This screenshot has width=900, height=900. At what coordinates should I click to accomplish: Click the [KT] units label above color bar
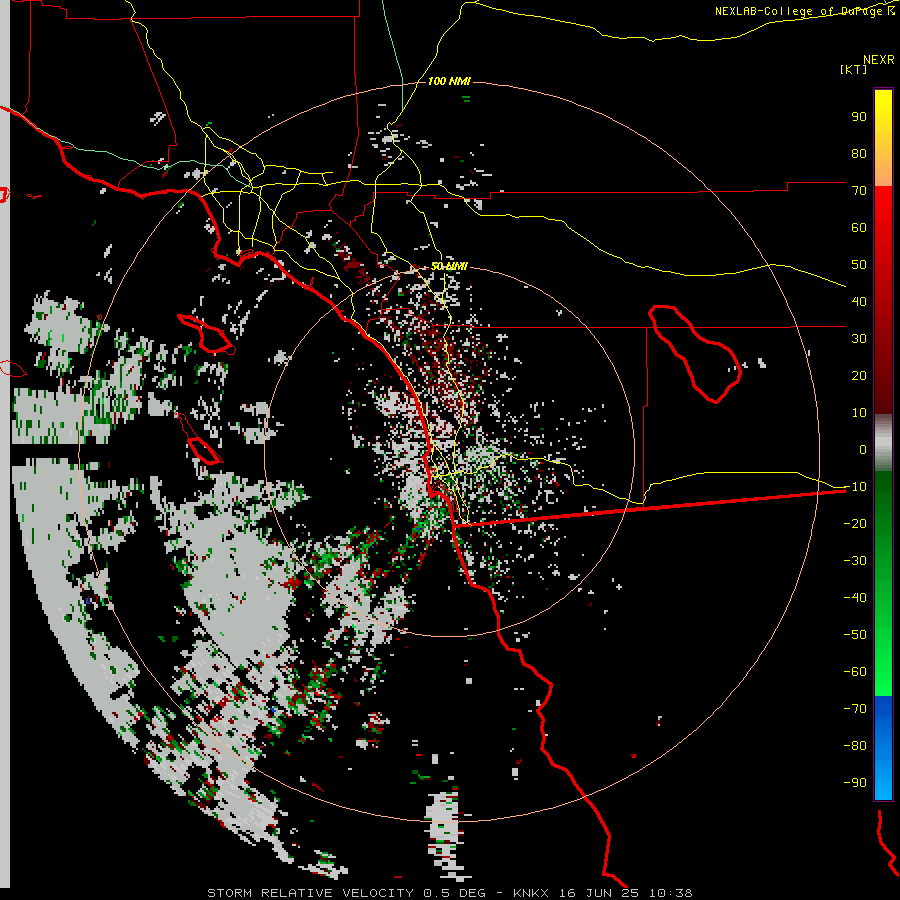pos(854,69)
